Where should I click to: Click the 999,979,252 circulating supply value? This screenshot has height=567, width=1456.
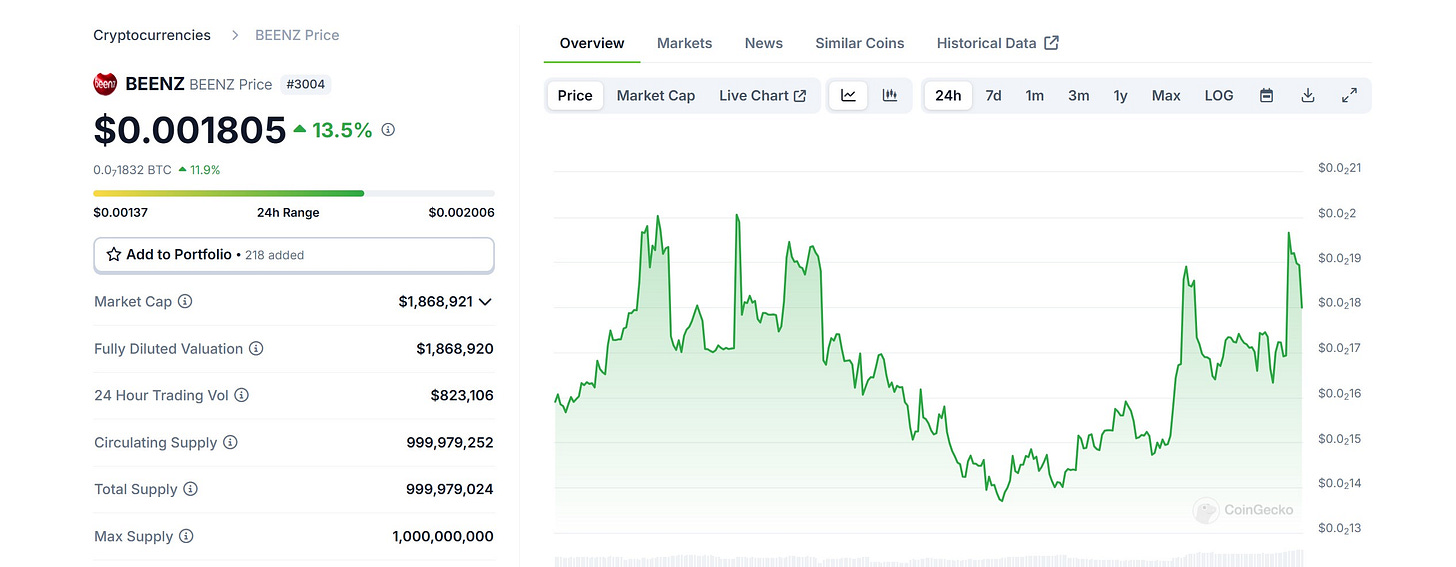(450, 442)
